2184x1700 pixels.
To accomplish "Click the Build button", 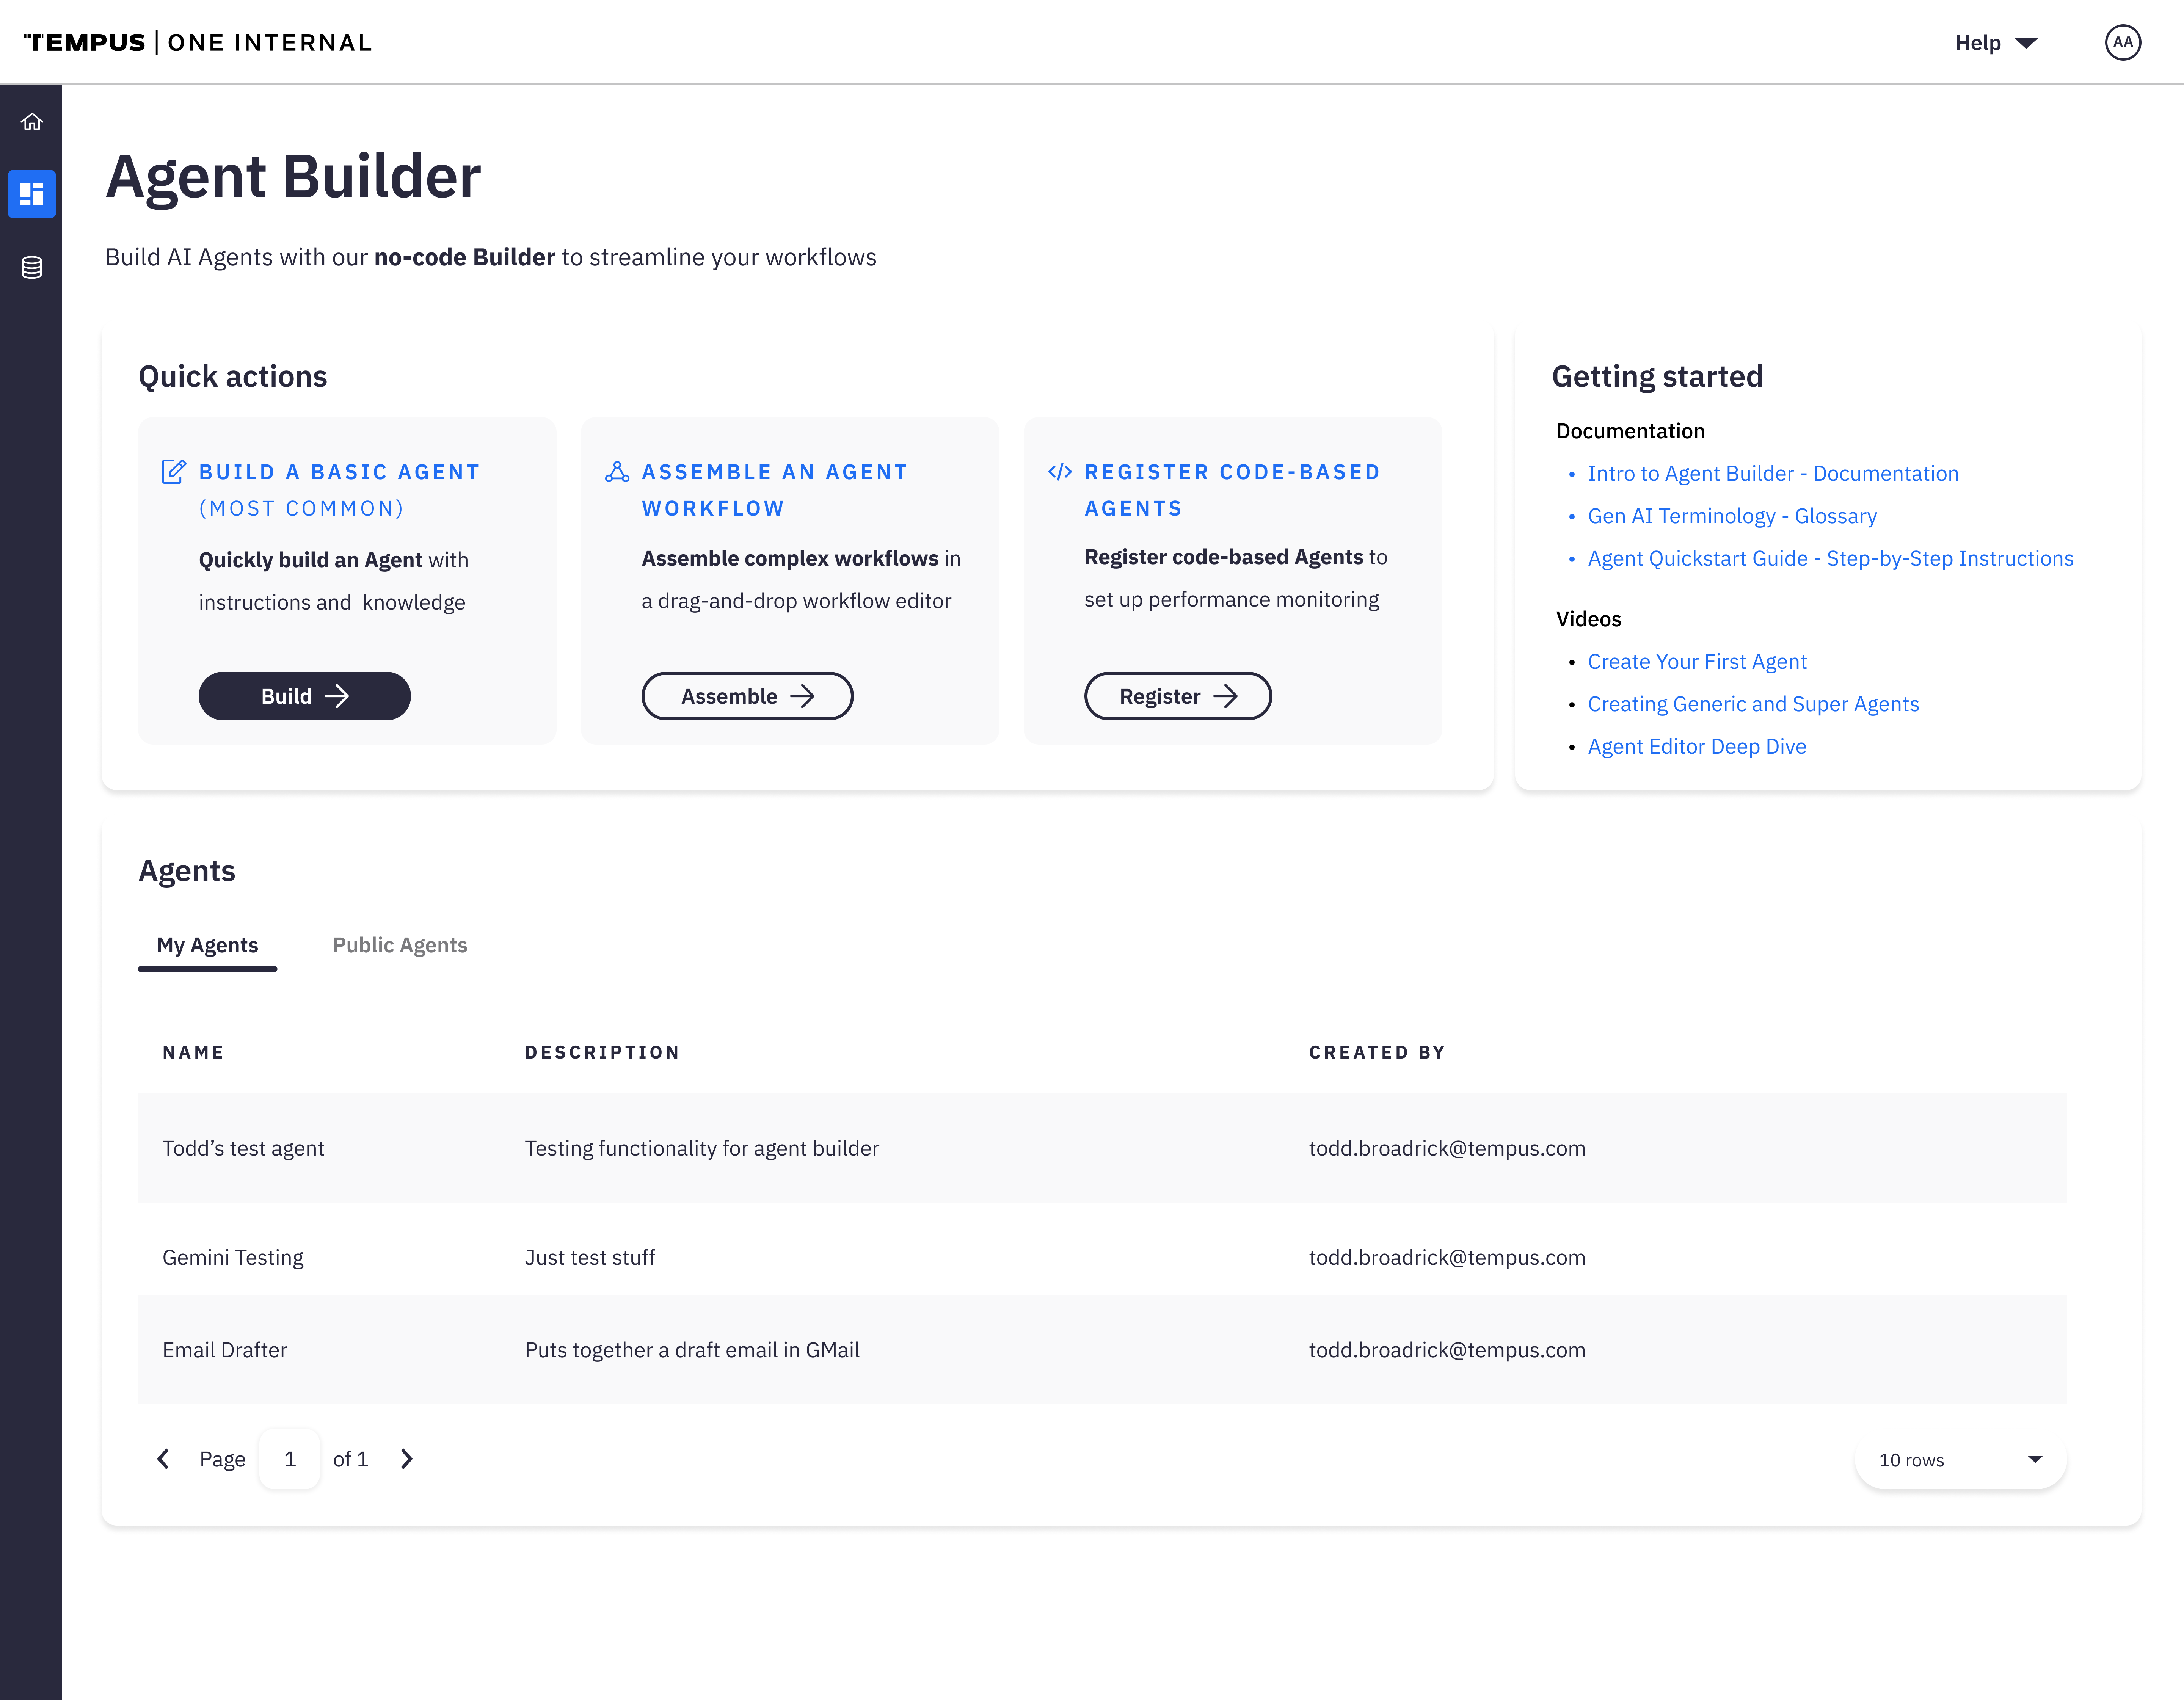I will (305, 696).
